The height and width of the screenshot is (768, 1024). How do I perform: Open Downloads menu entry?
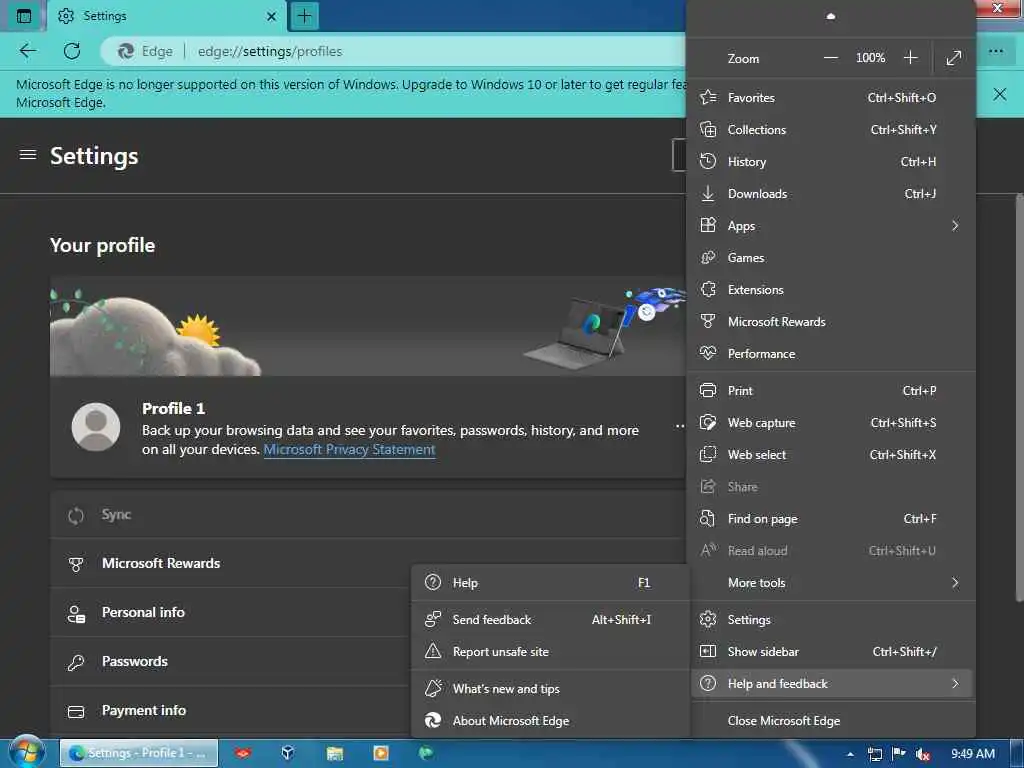click(x=832, y=193)
